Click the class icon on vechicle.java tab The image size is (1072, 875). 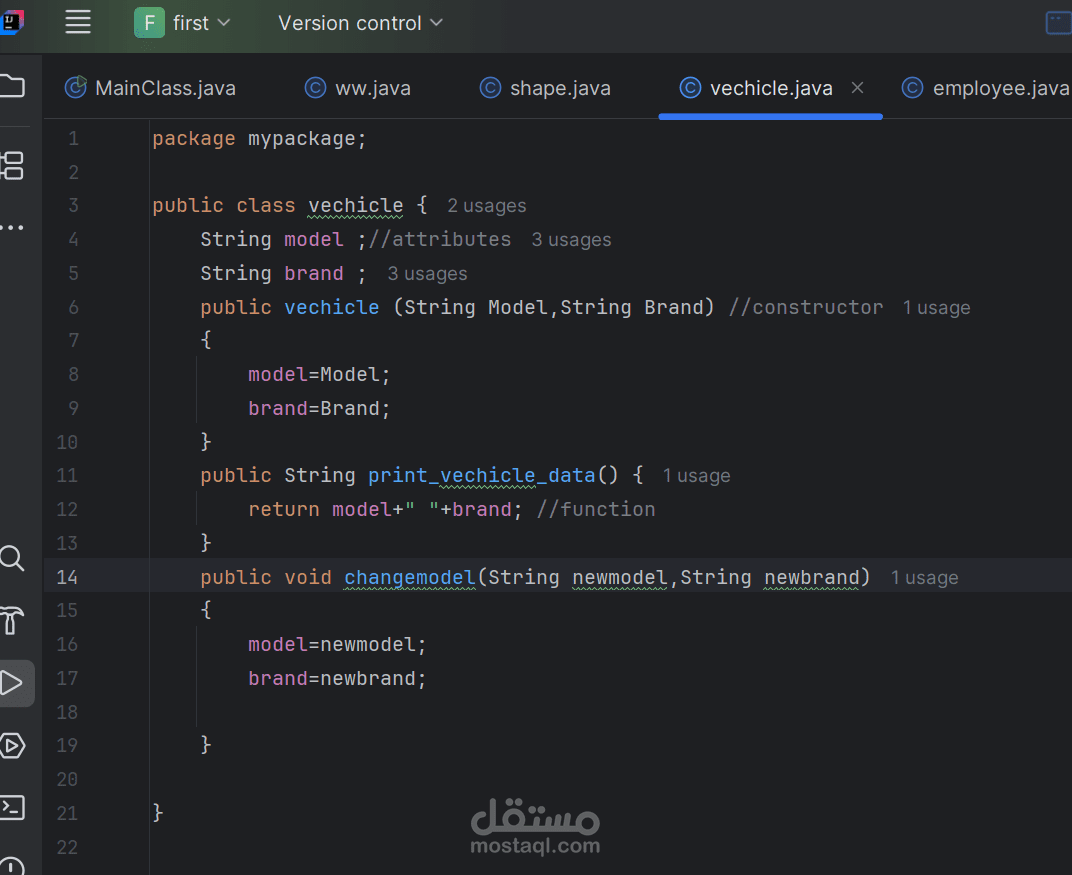(x=690, y=88)
